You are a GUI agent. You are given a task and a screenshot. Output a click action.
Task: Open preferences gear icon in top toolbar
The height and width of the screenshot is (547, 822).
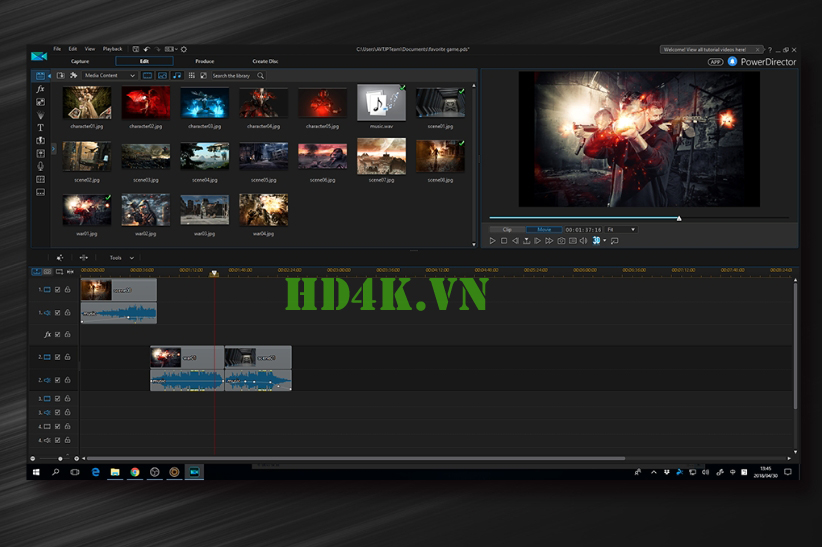[184, 49]
